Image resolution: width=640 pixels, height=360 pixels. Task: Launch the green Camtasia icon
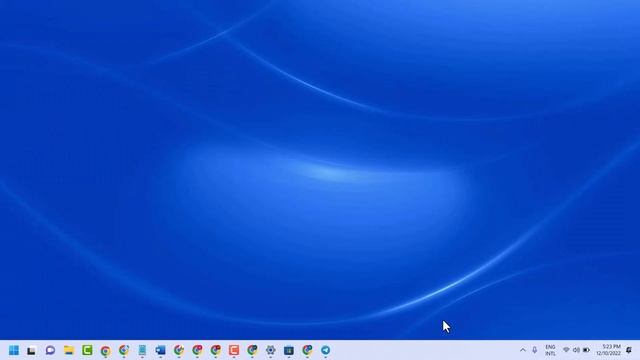click(87, 350)
